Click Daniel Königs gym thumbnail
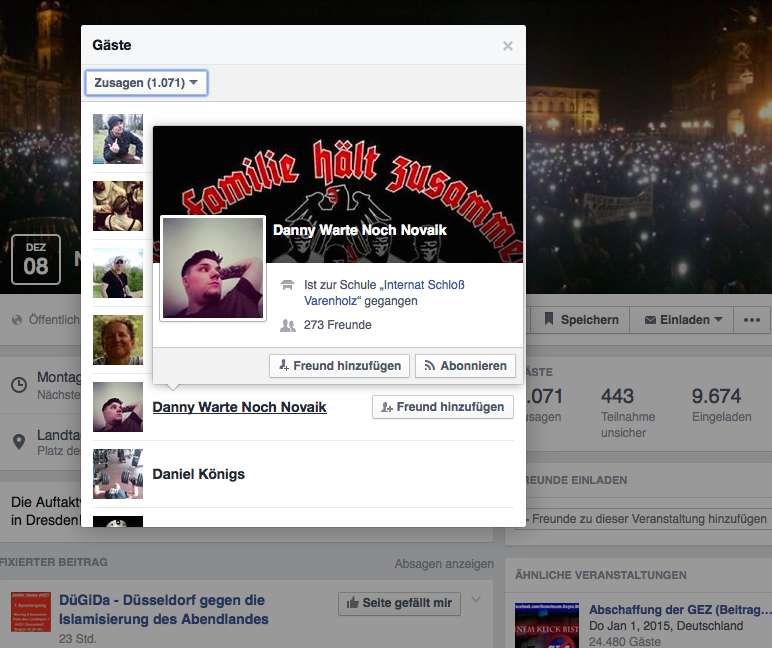The height and width of the screenshot is (648, 772). point(118,474)
